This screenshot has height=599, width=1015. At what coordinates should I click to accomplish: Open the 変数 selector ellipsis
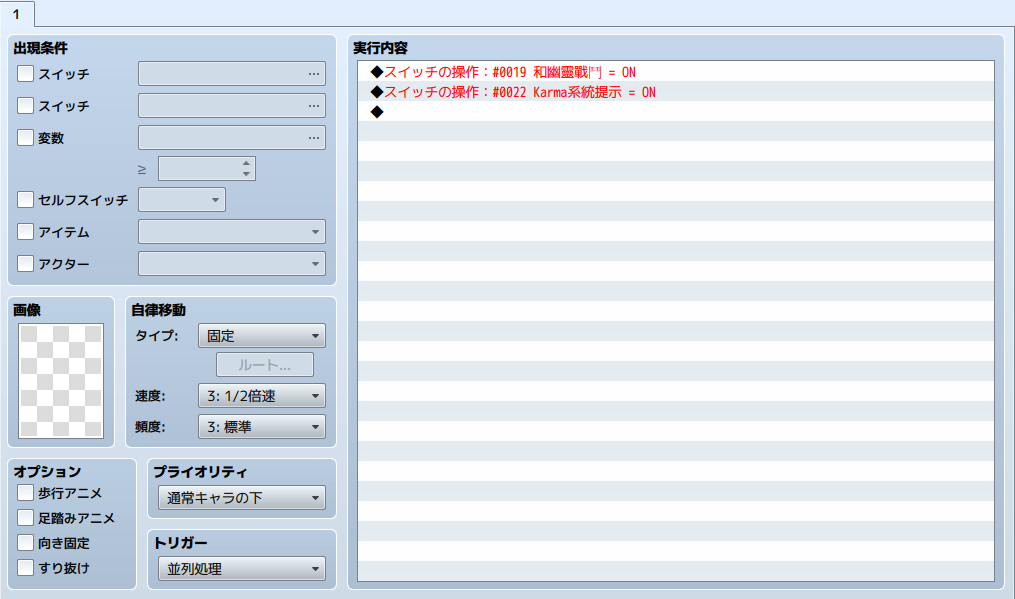[314, 137]
